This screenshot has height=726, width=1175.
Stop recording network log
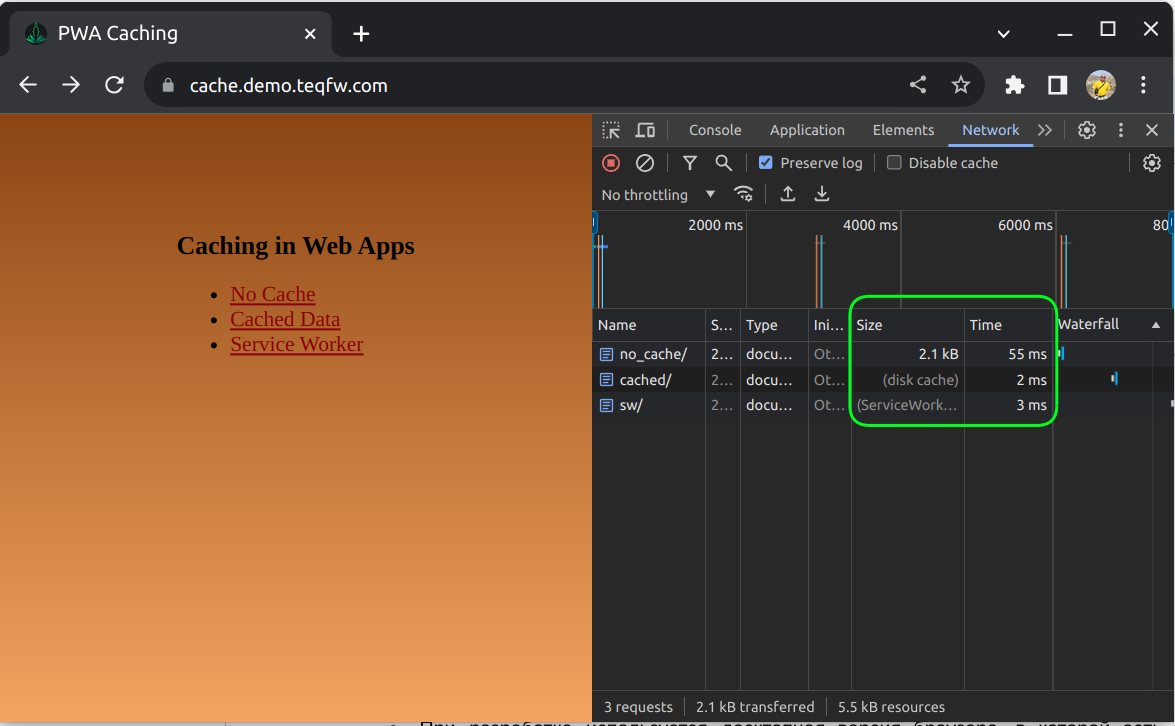point(611,163)
